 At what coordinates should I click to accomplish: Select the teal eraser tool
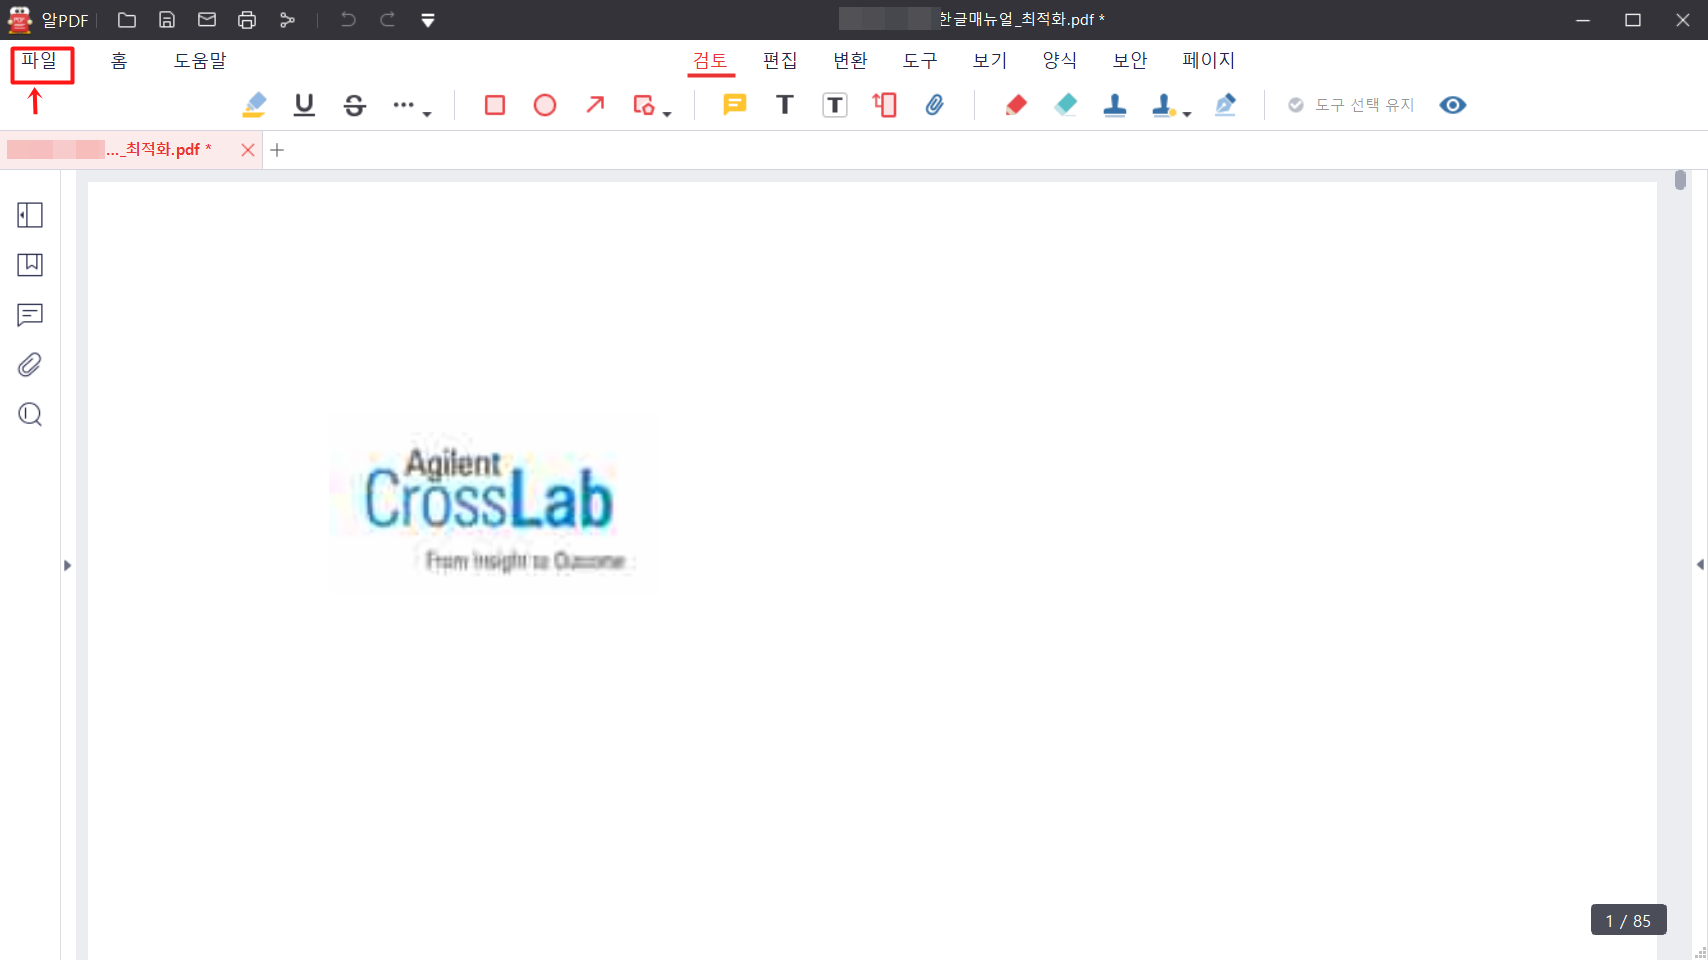pyautogui.click(x=1066, y=105)
